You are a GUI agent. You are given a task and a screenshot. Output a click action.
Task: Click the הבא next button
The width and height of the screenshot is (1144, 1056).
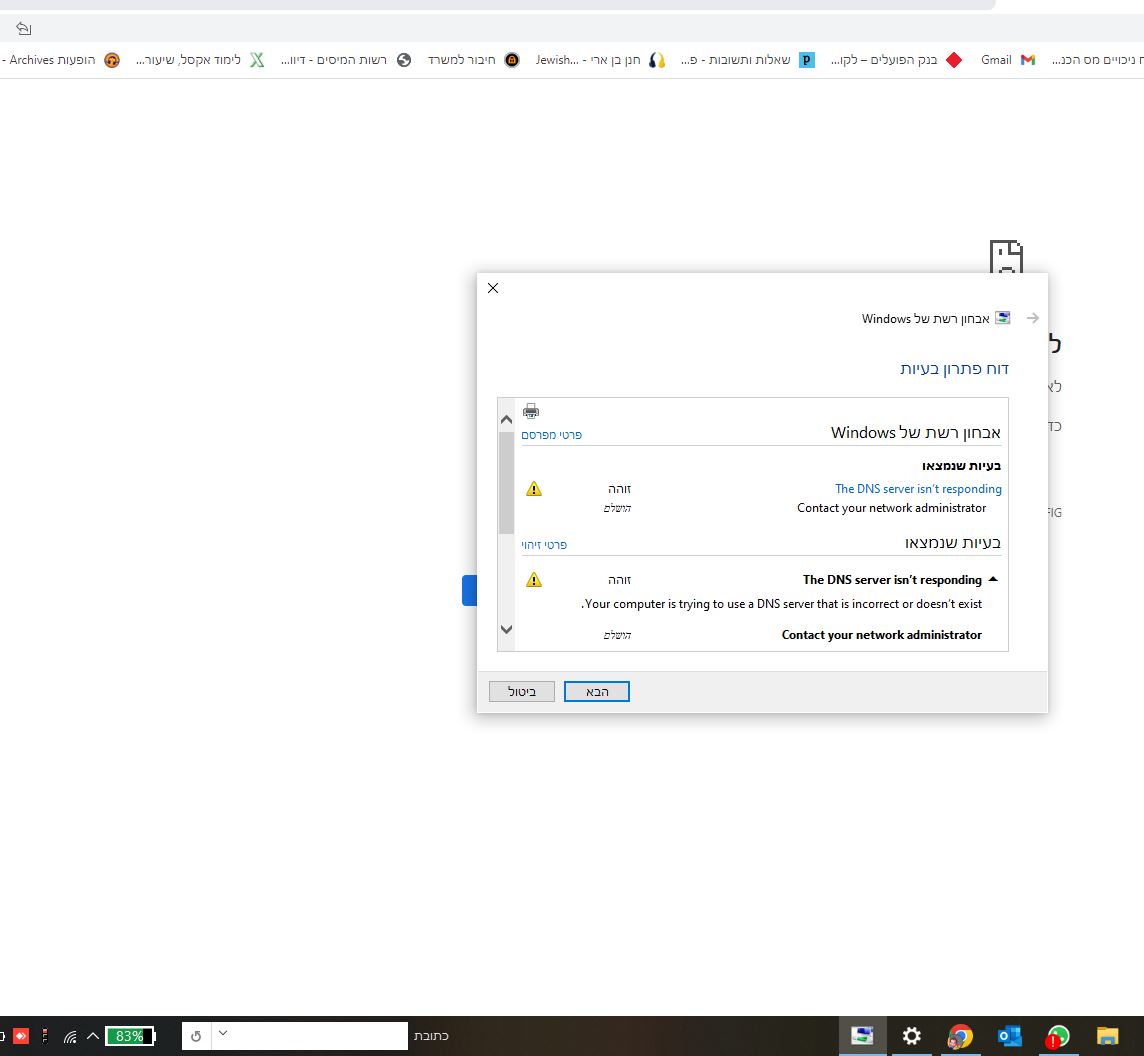(x=597, y=691)
